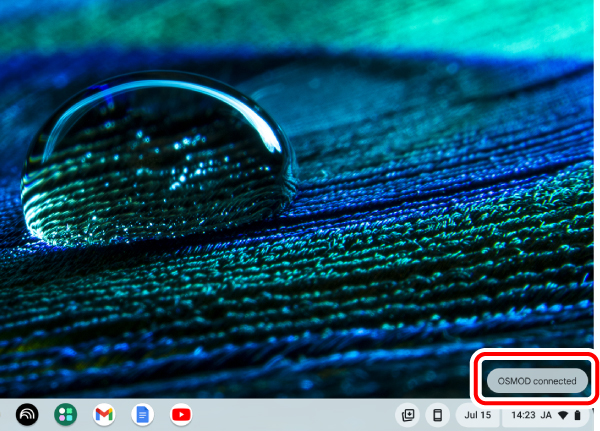600x431 pixels.
Task: Show the Tote holding space icon
Action: 408,414
